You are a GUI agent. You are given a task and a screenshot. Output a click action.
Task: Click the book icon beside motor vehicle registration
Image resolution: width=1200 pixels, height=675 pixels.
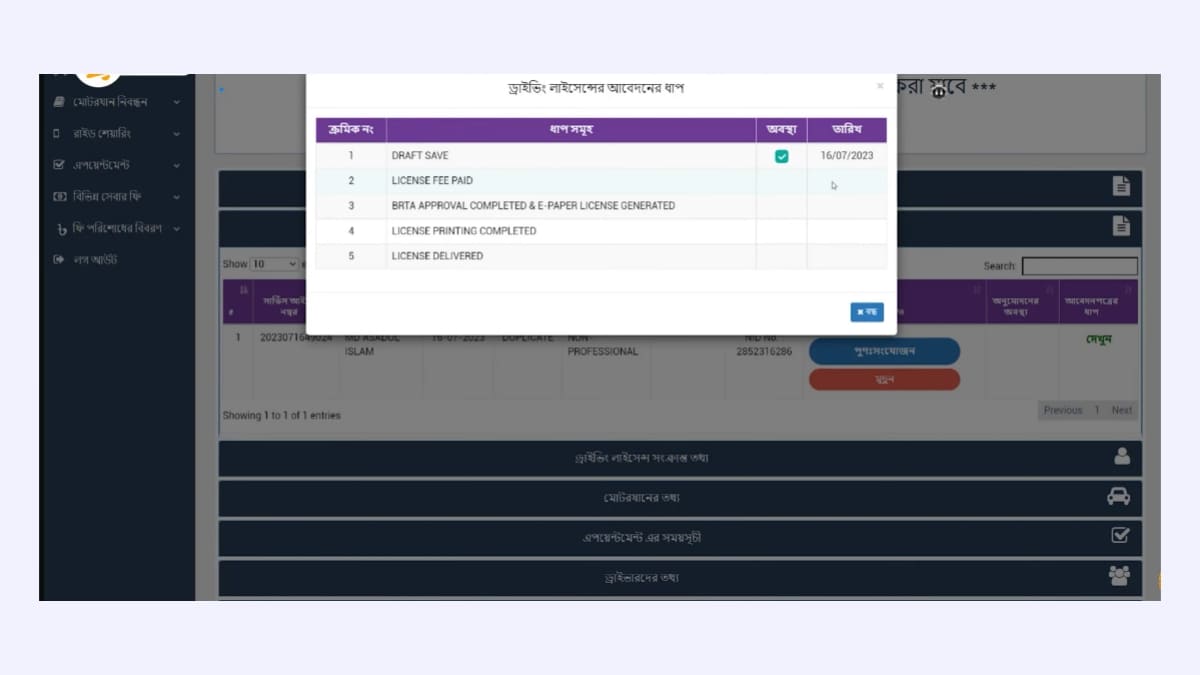pos(59,102)
